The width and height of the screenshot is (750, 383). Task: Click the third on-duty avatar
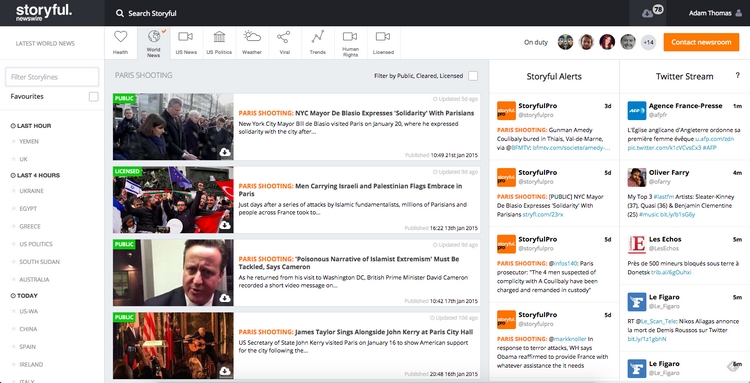(607, 42)
